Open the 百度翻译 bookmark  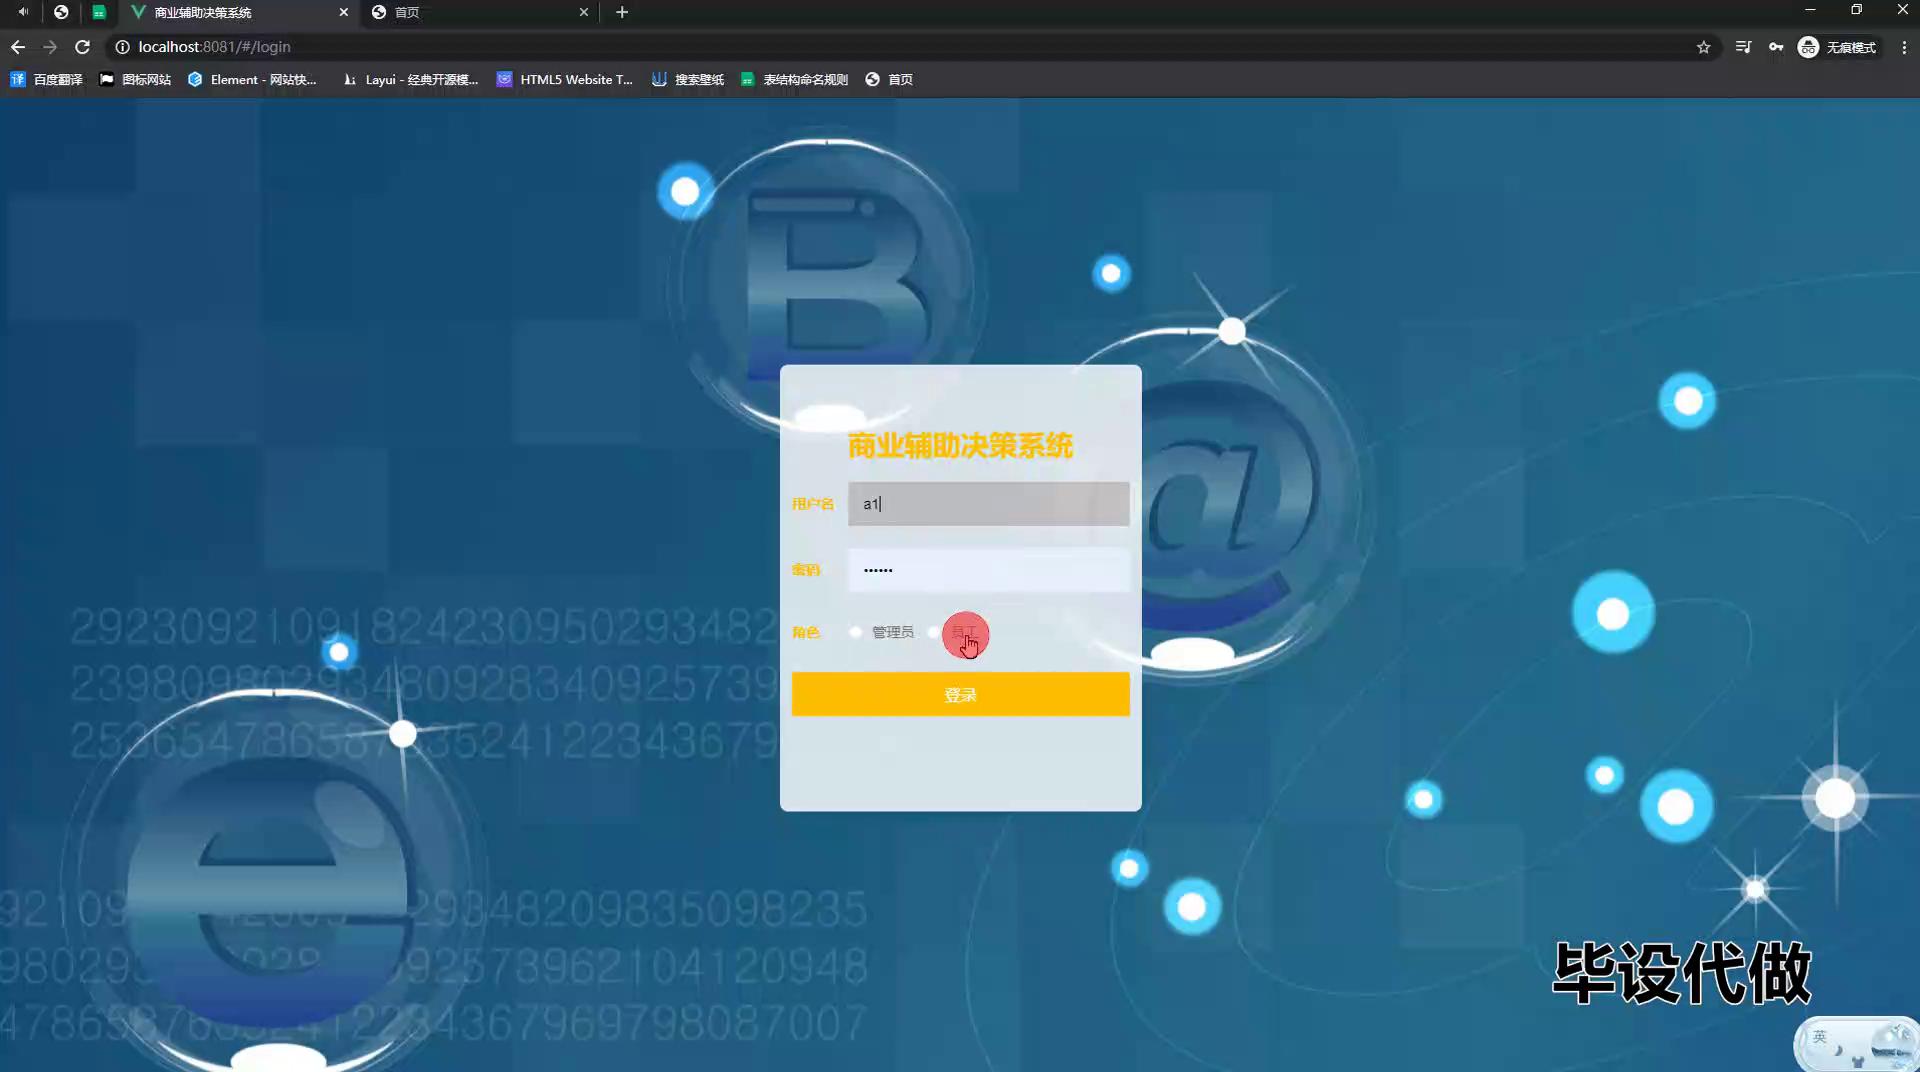click(x=47, y=79)
